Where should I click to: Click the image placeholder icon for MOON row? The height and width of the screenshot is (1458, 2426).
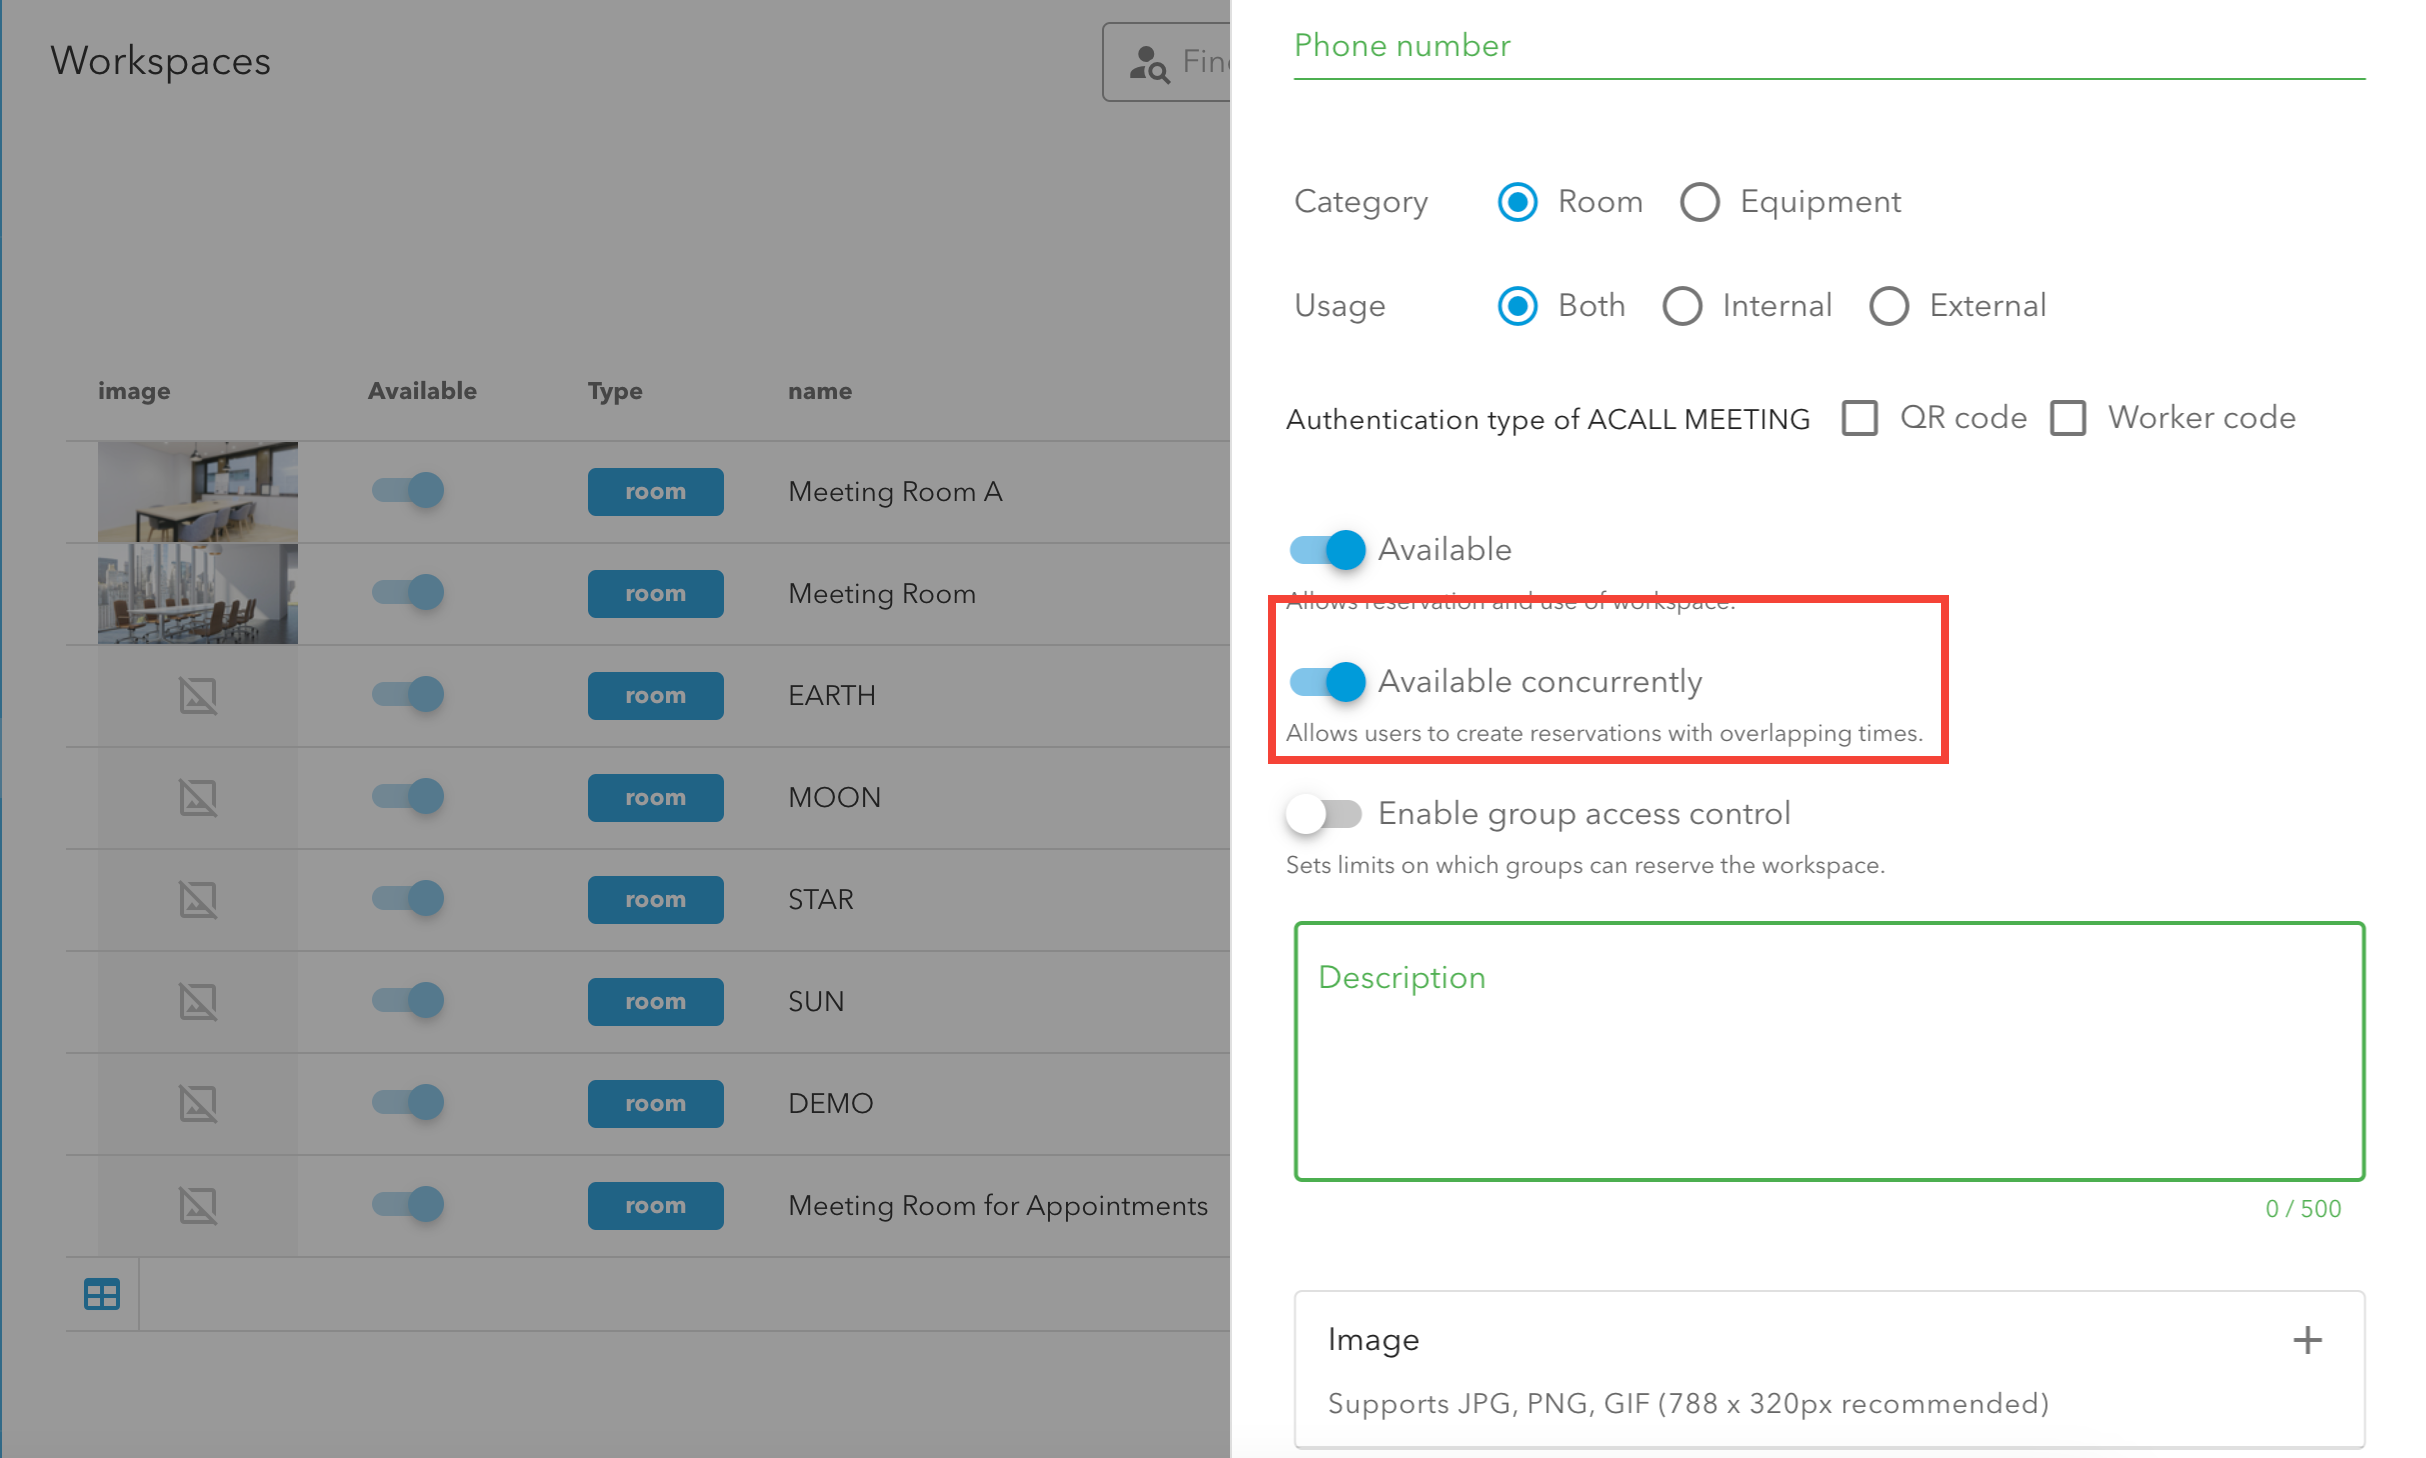(x=198, y=797)
